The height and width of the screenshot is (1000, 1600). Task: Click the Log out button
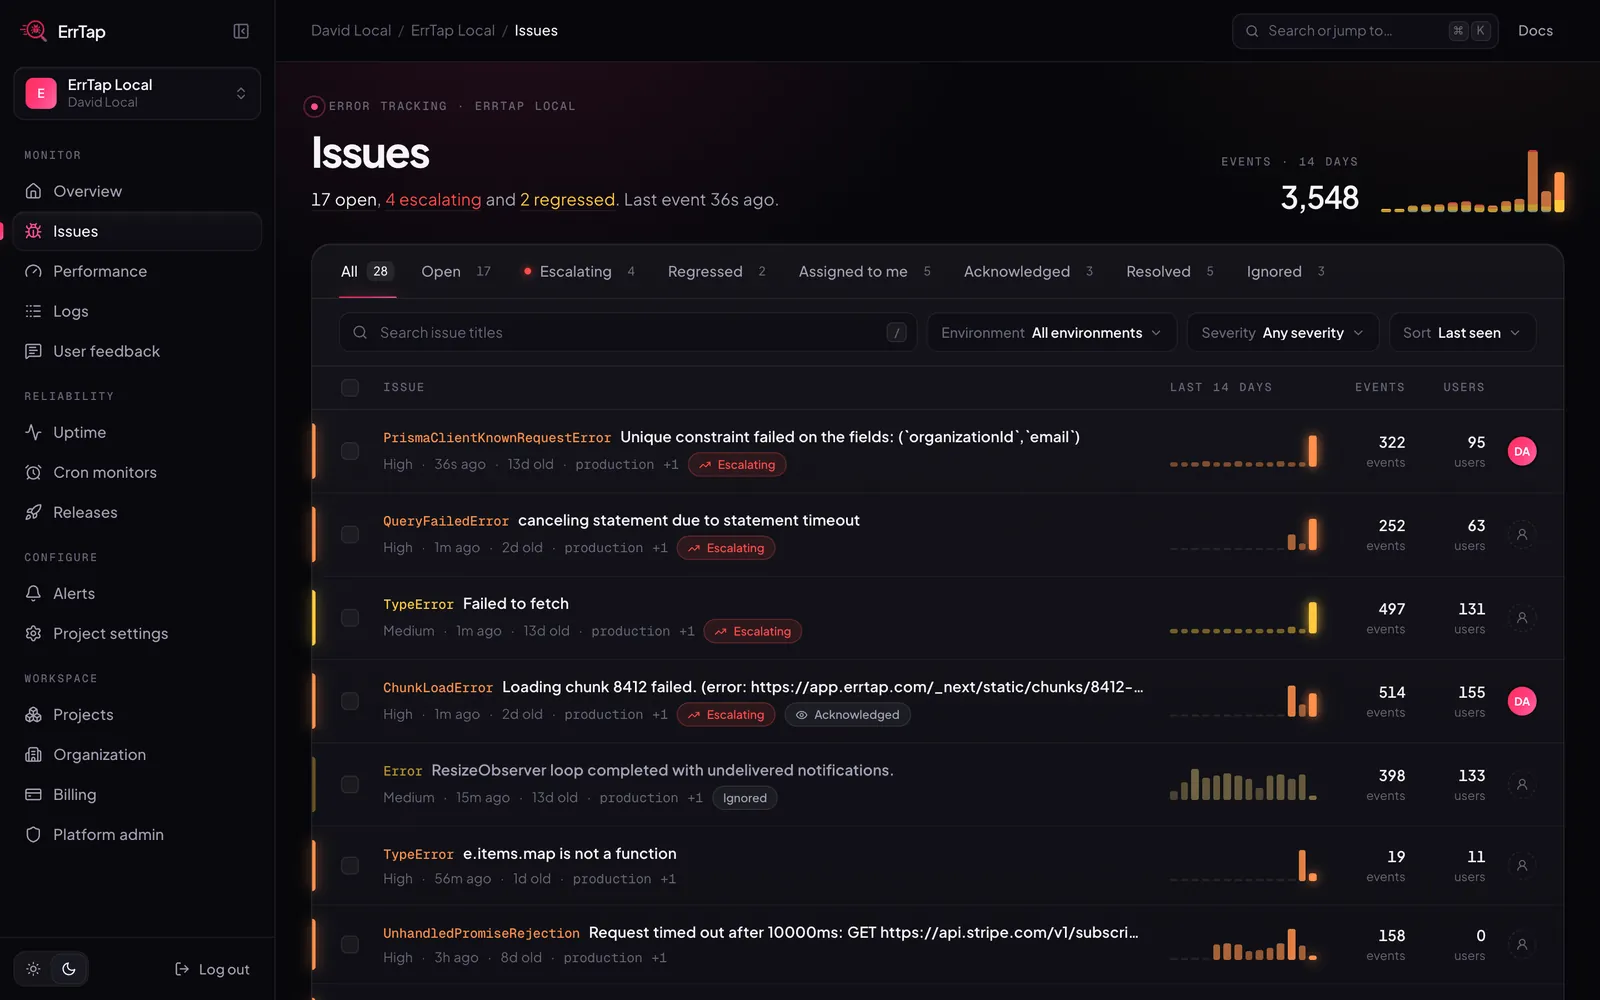(212, 969)
